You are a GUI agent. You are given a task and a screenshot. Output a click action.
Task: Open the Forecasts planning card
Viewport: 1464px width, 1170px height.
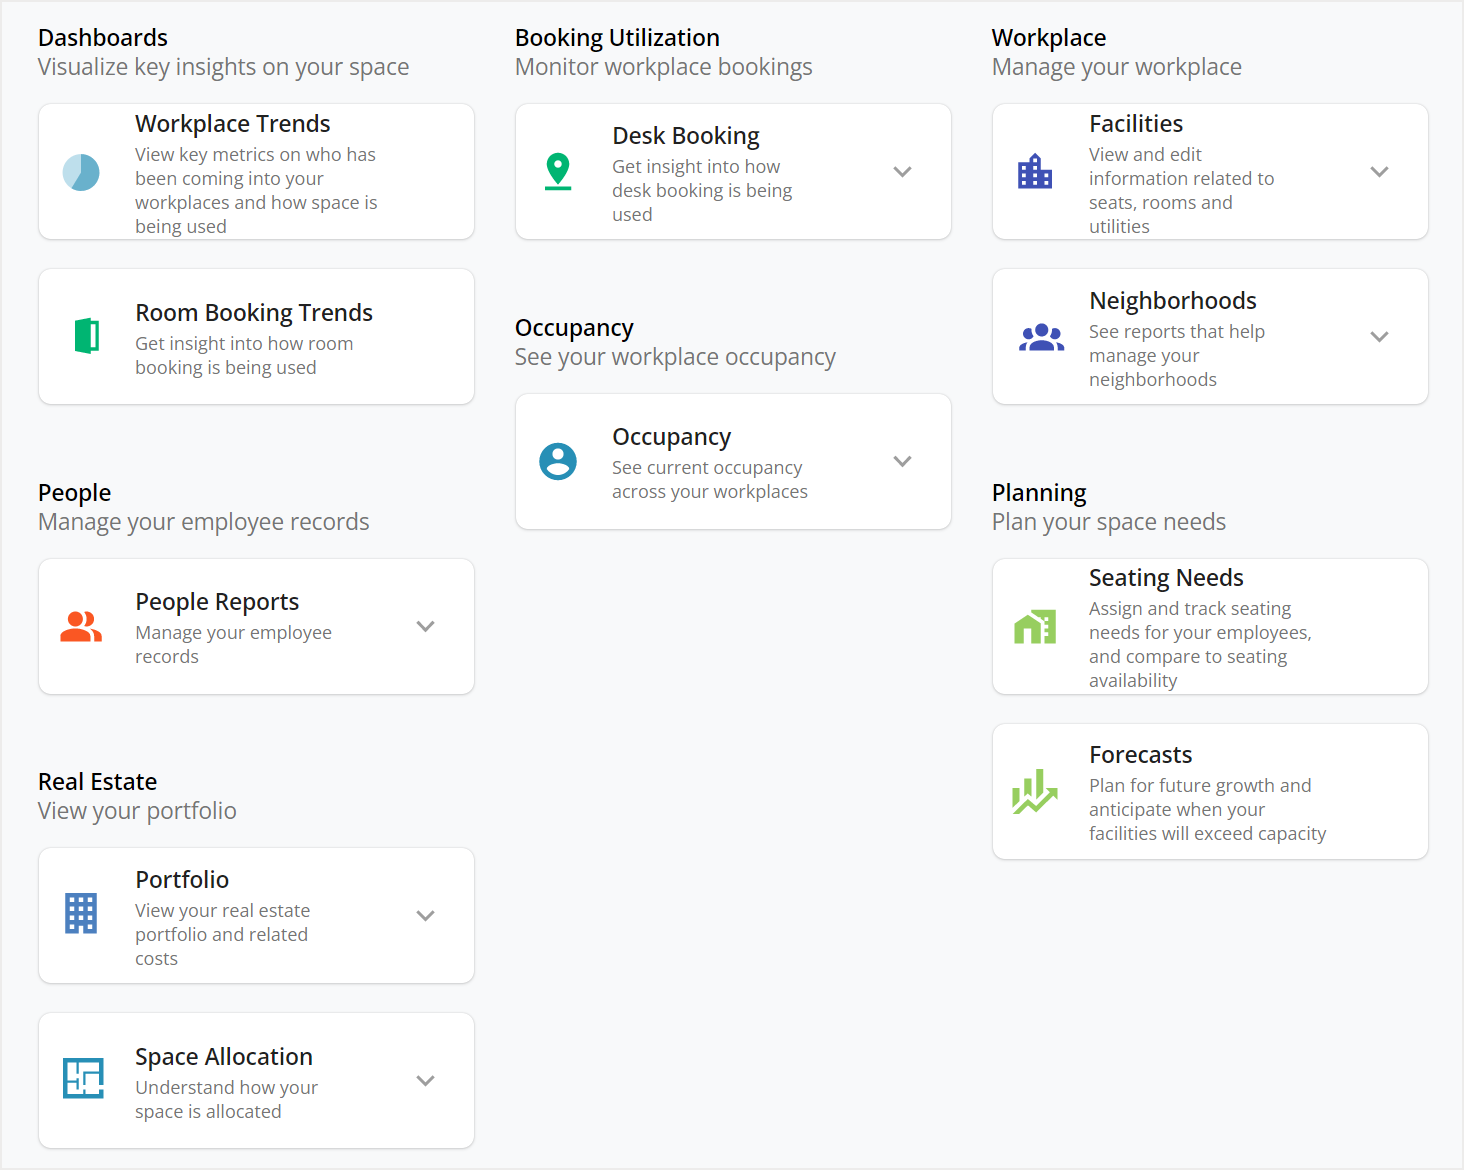point(1210,791)
